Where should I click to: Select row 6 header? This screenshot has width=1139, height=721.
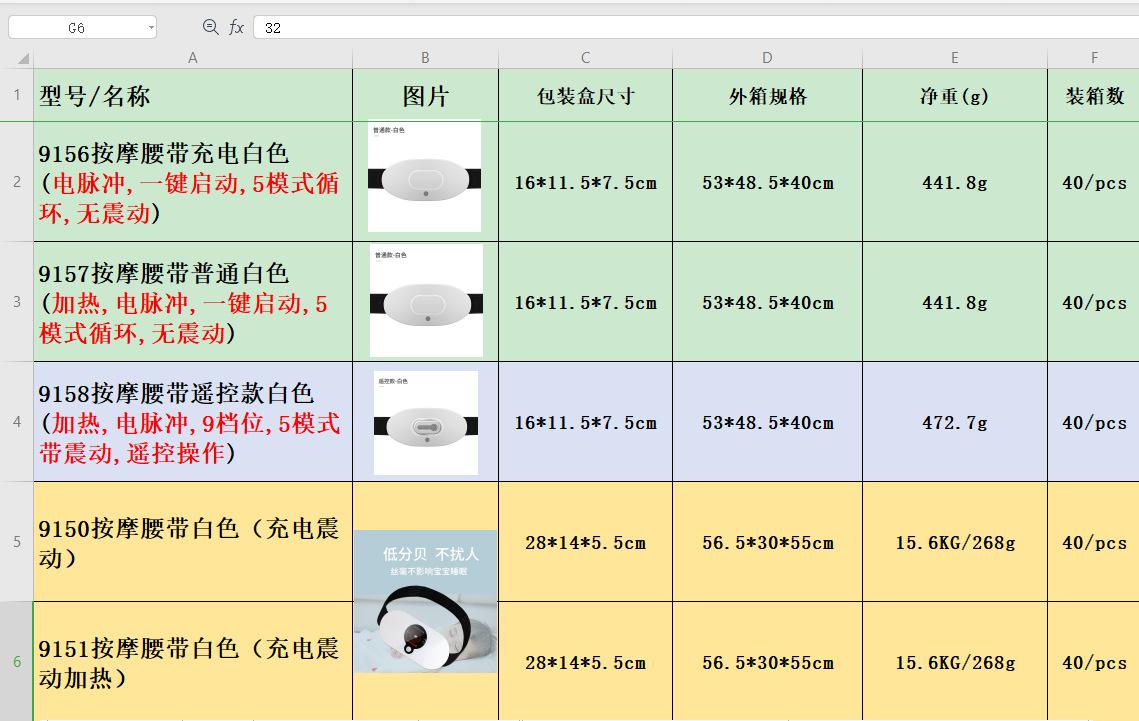click(17, 661)
